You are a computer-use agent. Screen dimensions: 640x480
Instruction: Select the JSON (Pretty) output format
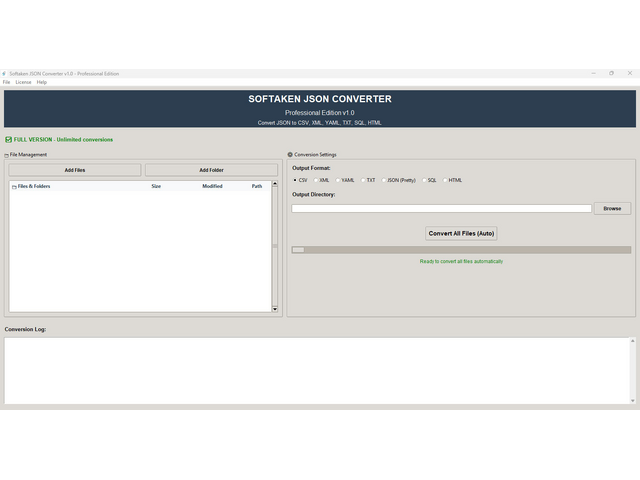[398, 180]
